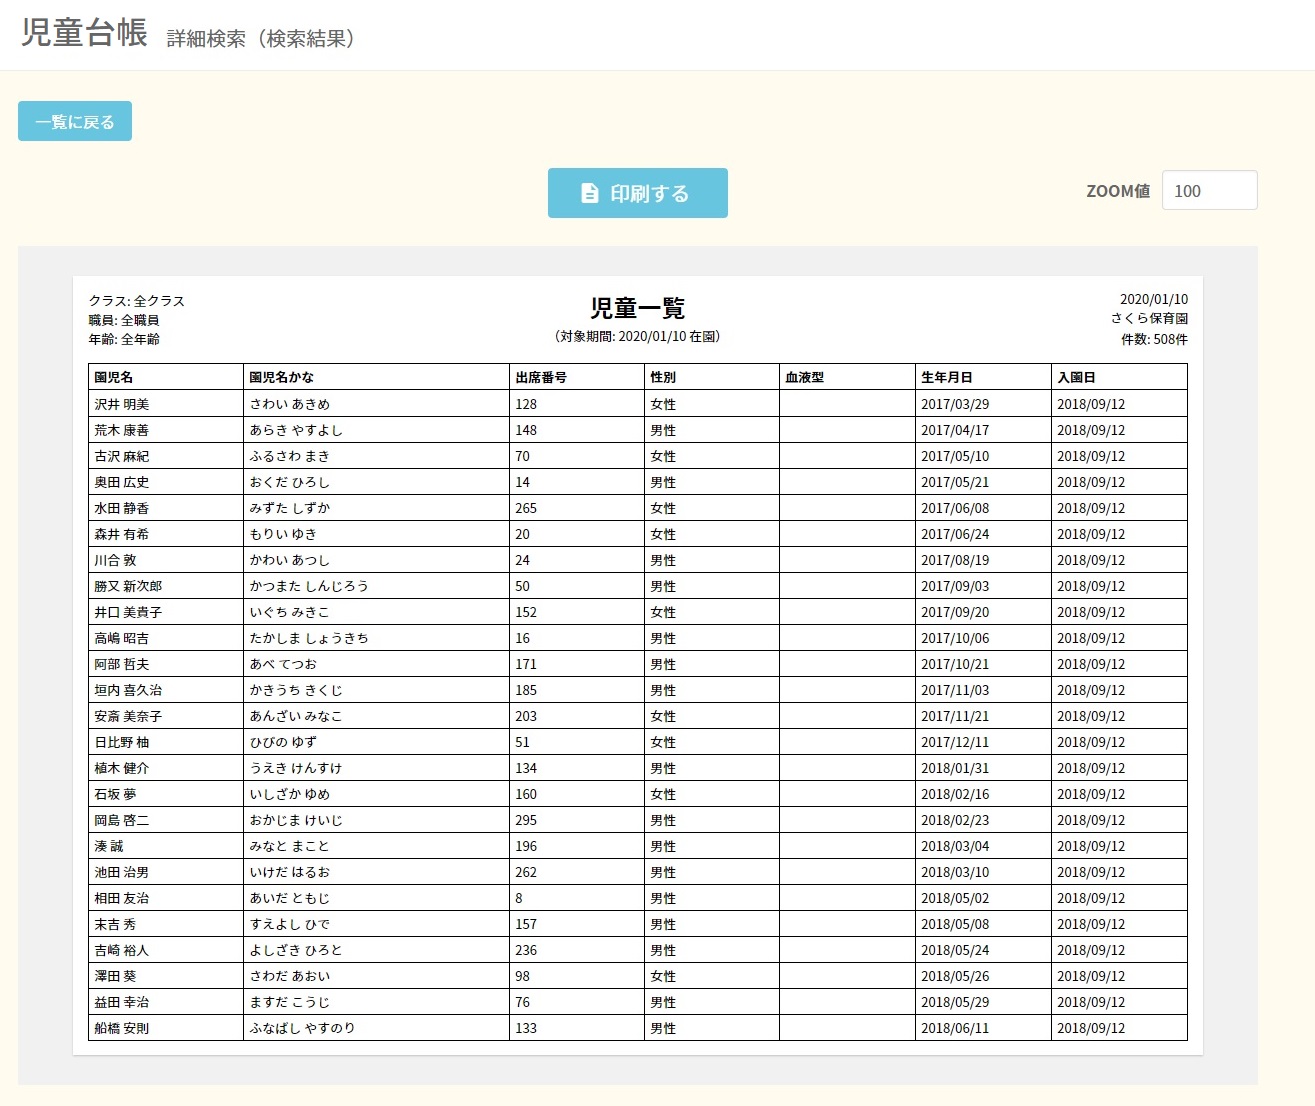This screenshot has width=1315, height=1106.
Task: Click the kana さわい あきめ
Action: [x=290, y=404]
